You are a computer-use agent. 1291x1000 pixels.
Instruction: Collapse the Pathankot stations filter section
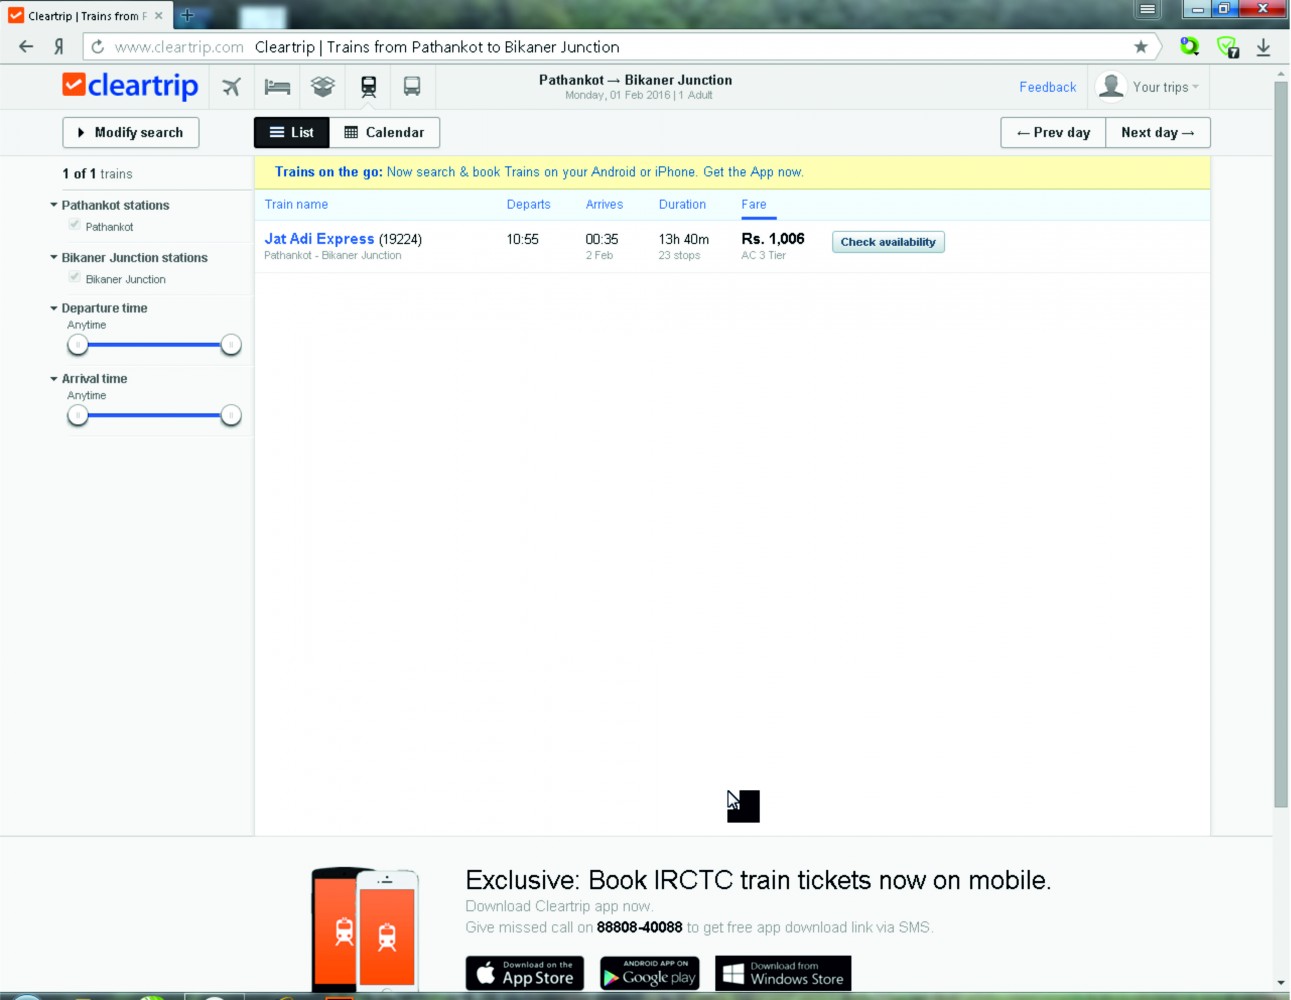[x=54, y=205]
